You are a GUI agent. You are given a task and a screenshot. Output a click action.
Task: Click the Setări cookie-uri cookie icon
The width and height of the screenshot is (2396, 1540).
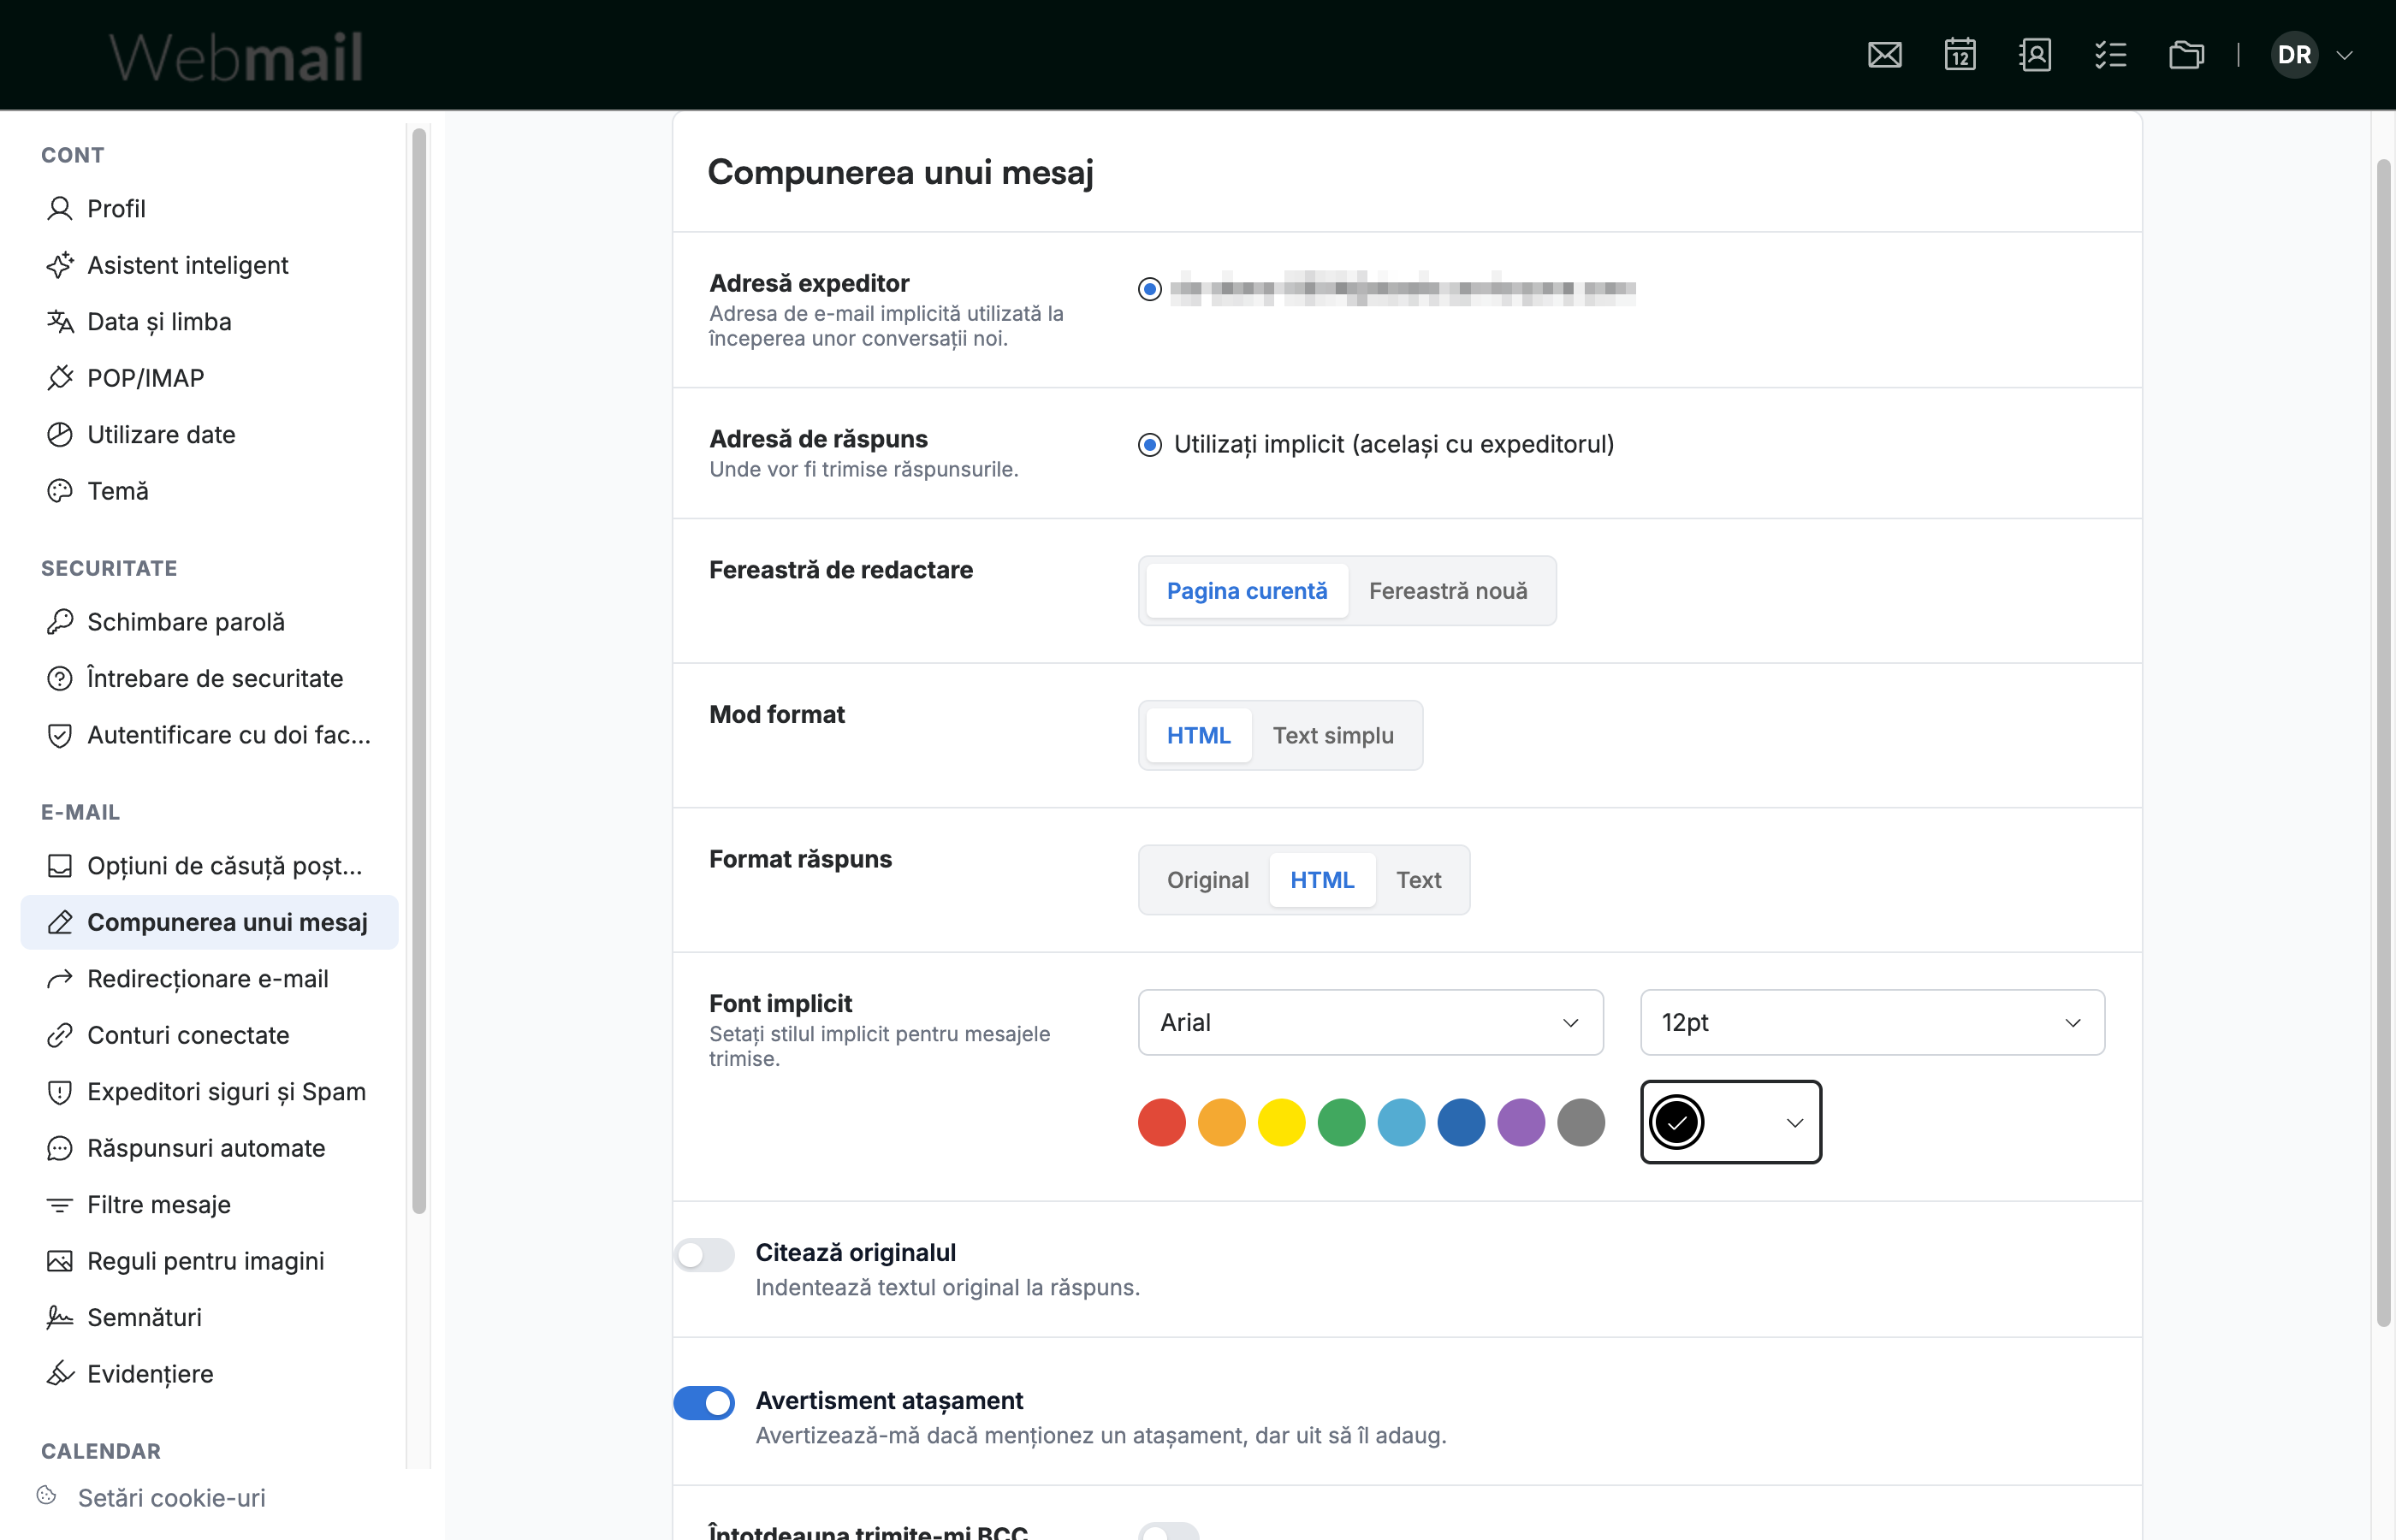pos(46,1496)
